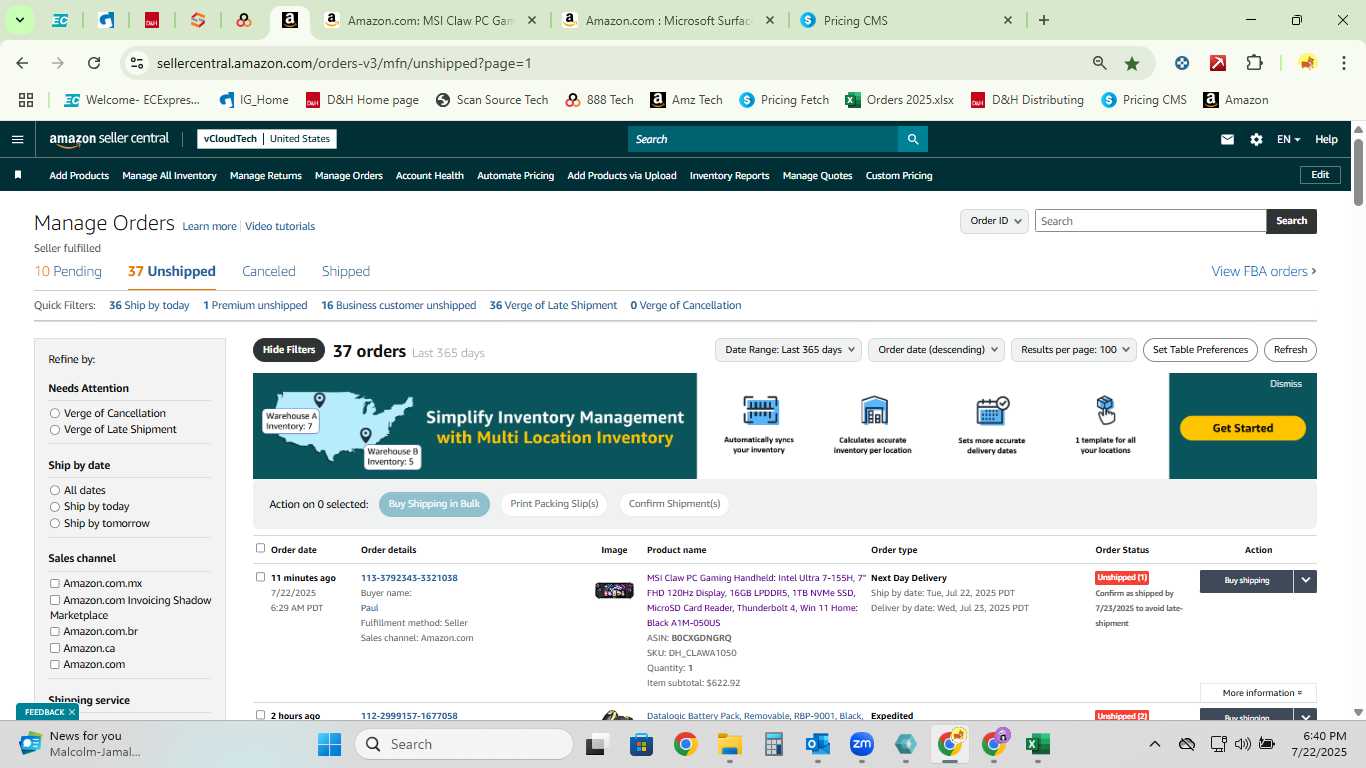
Task: Reload the page with the browser refresh icon
Action: pyautogui.click(x=94, y=63)
